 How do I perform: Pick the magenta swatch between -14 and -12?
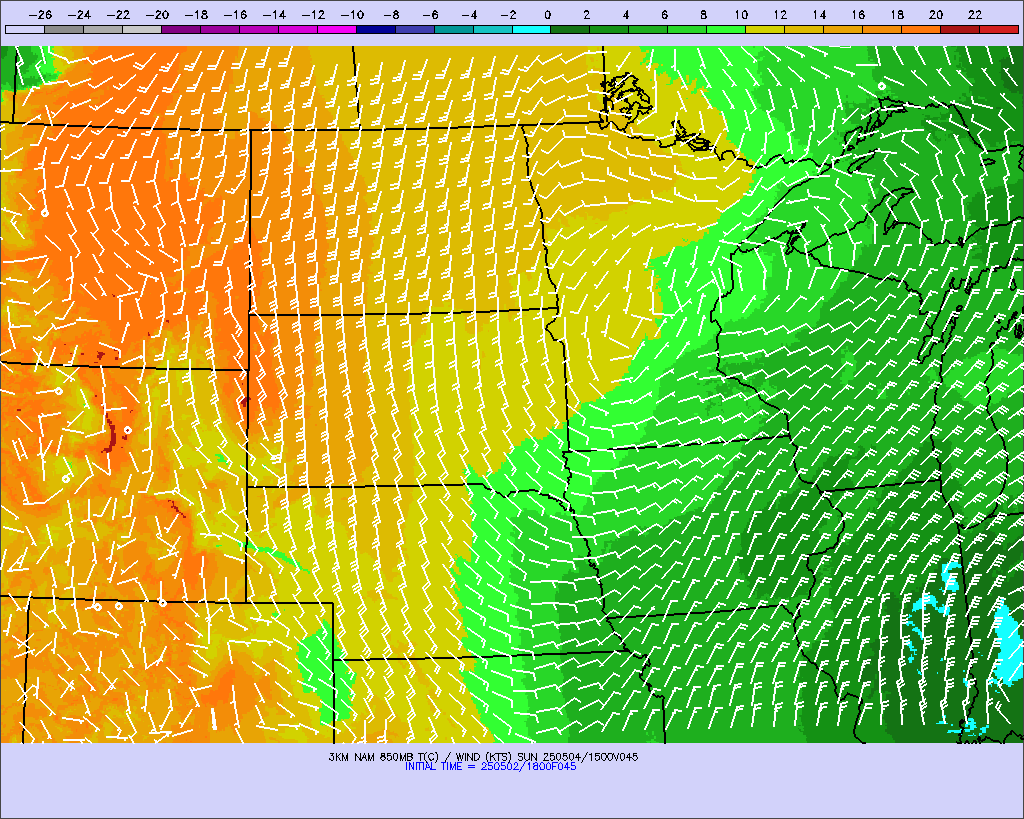tap(298, 29)
